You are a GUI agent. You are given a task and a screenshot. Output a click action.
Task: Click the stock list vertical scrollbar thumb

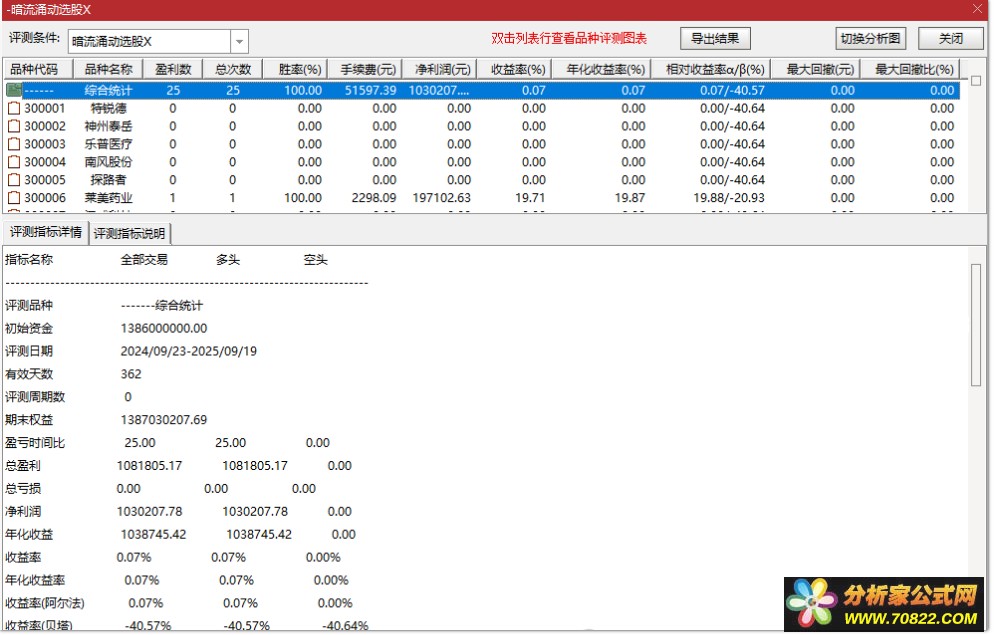[x=976, y=81]
